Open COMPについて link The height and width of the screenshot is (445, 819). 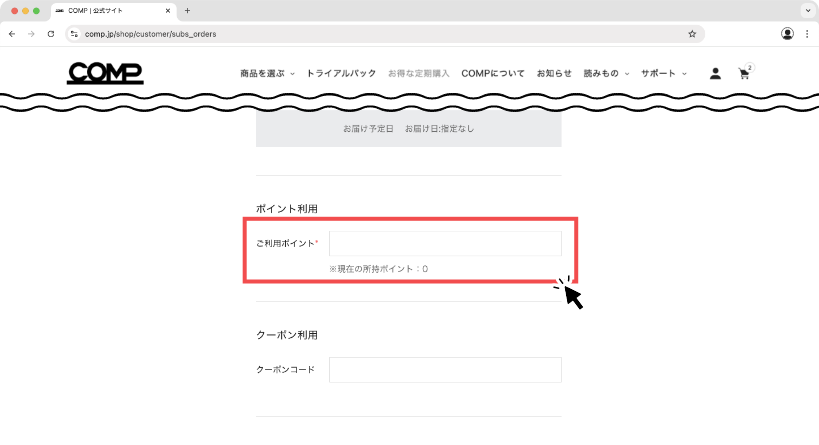pos(493,74)
